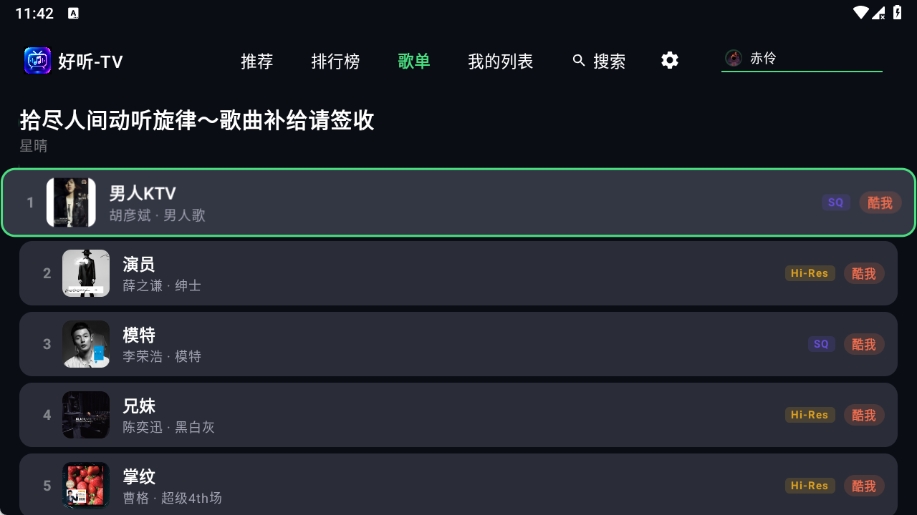Open the settings gear icon
The width and height of the screenshot is (917, 515).
[x=670, y=60]
